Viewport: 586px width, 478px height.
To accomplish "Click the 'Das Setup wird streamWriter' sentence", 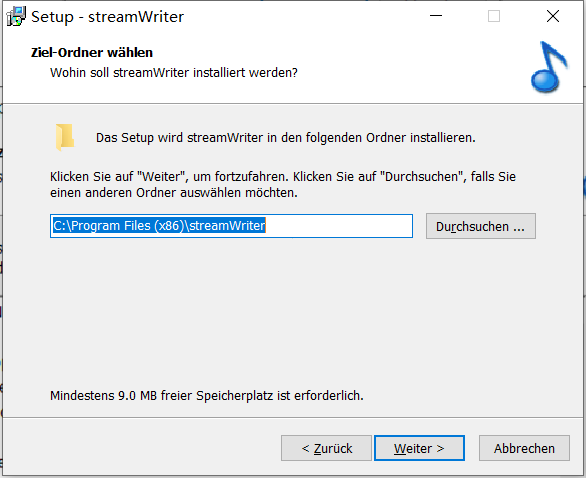I will (286, 138).
